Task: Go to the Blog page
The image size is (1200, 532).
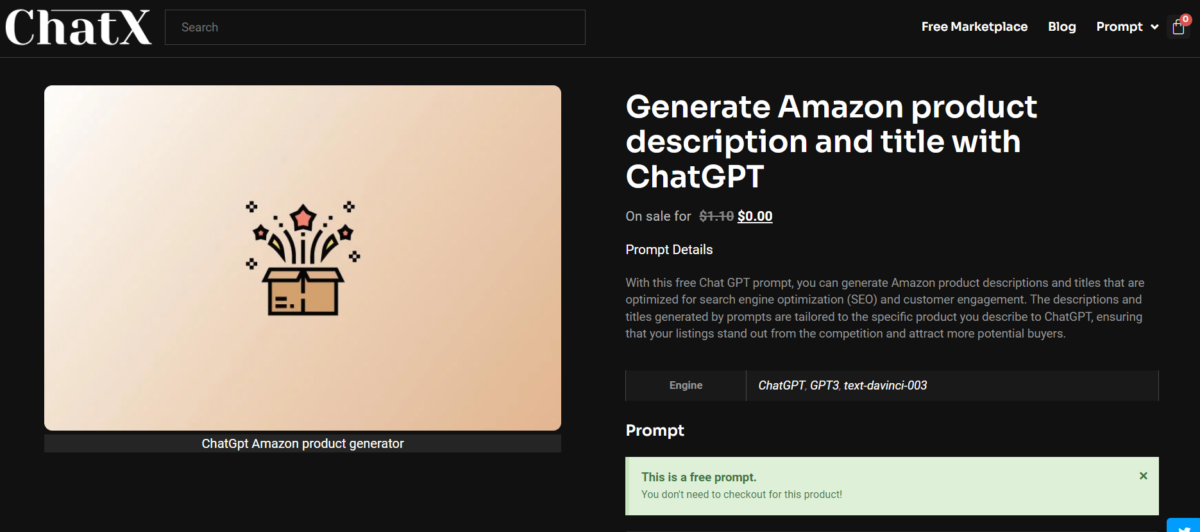Action: click(x=1062, y=27)
